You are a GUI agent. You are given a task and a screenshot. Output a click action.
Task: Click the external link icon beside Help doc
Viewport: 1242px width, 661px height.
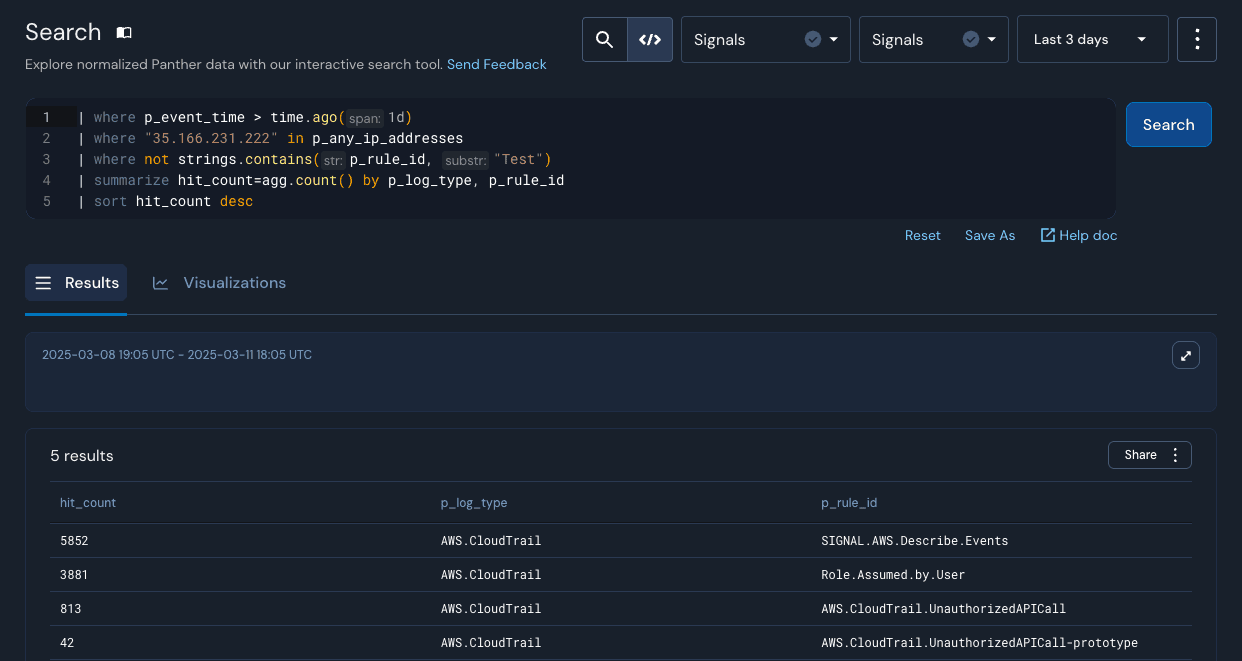click(x=1048, y=235)
